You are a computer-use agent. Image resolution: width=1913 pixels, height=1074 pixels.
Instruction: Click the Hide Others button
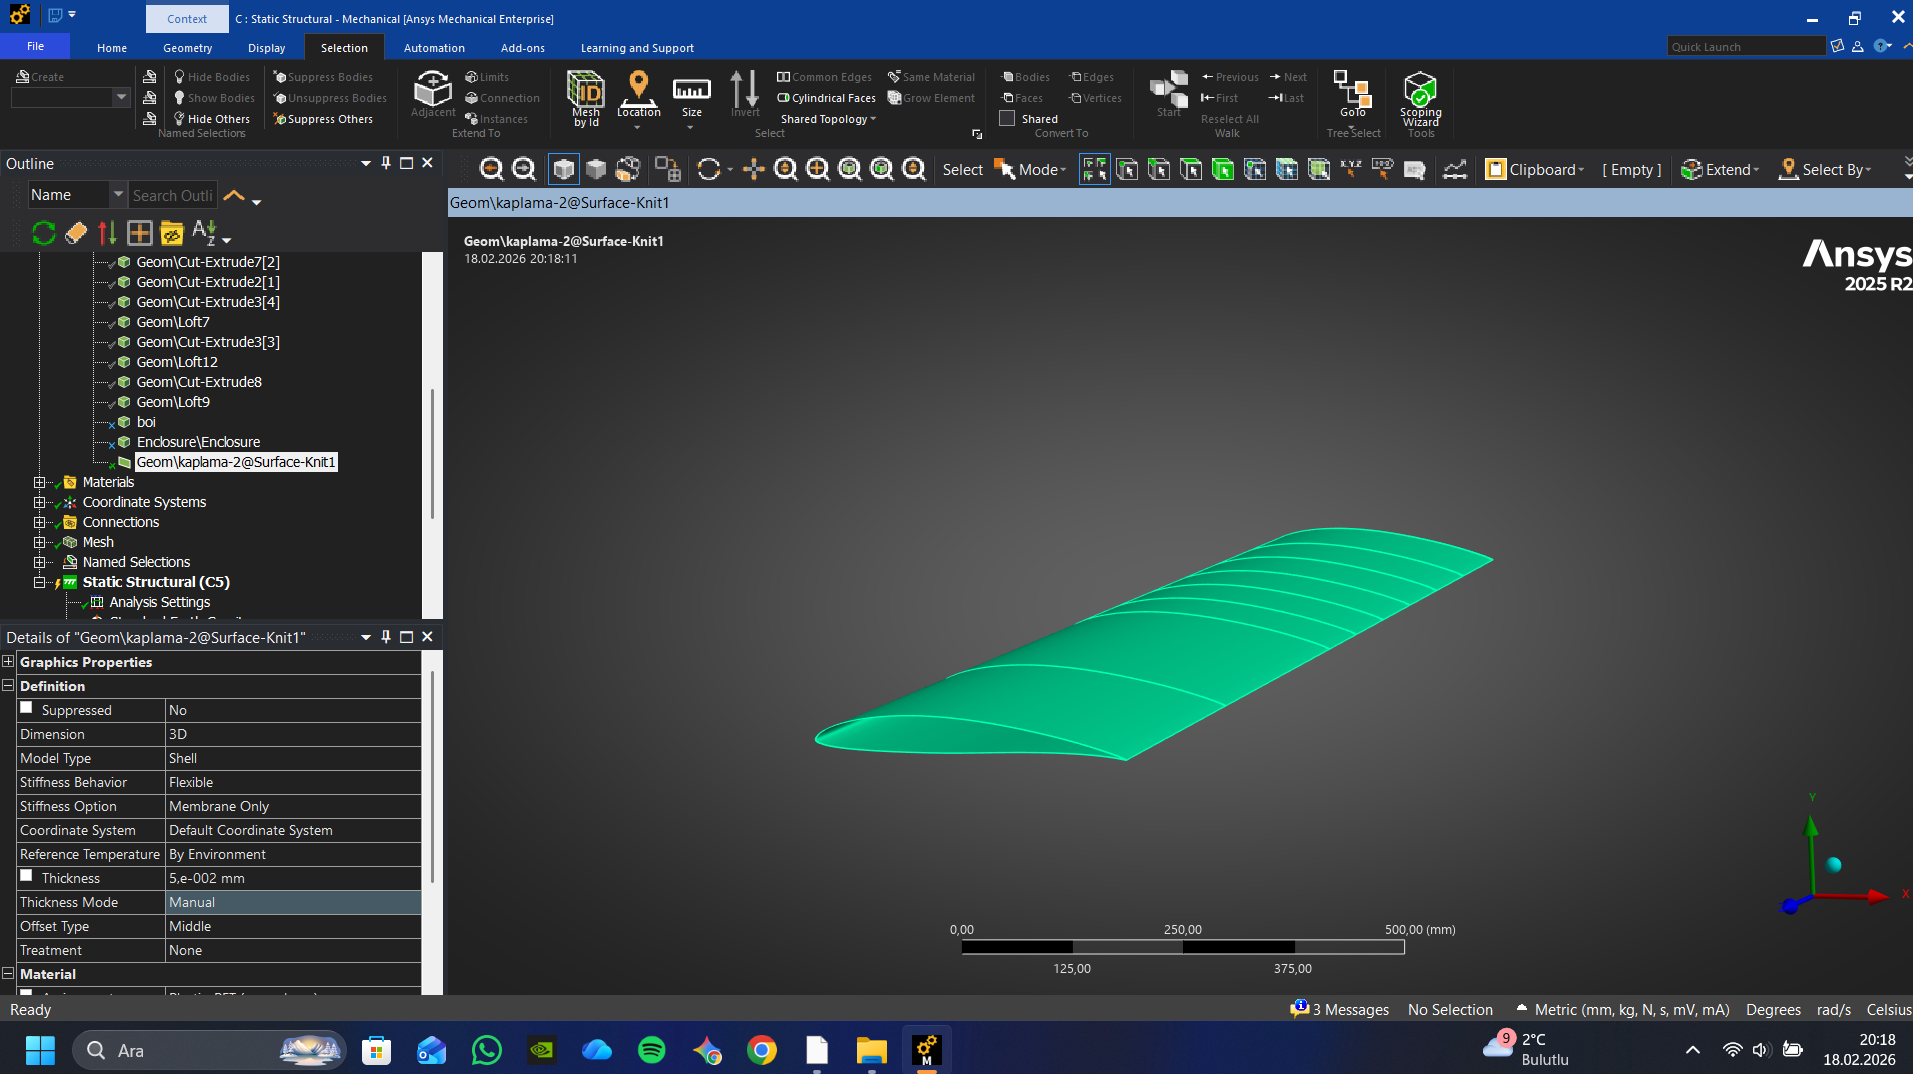[x=212, y=119]
